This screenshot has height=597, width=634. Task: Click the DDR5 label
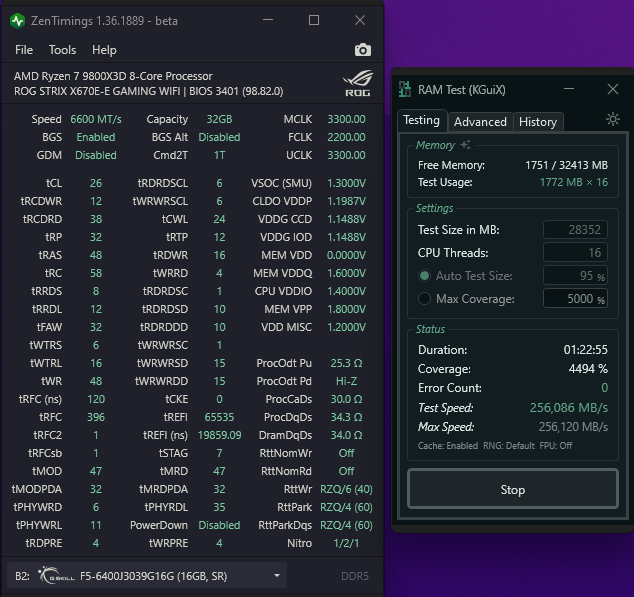(x=355, y=576)
